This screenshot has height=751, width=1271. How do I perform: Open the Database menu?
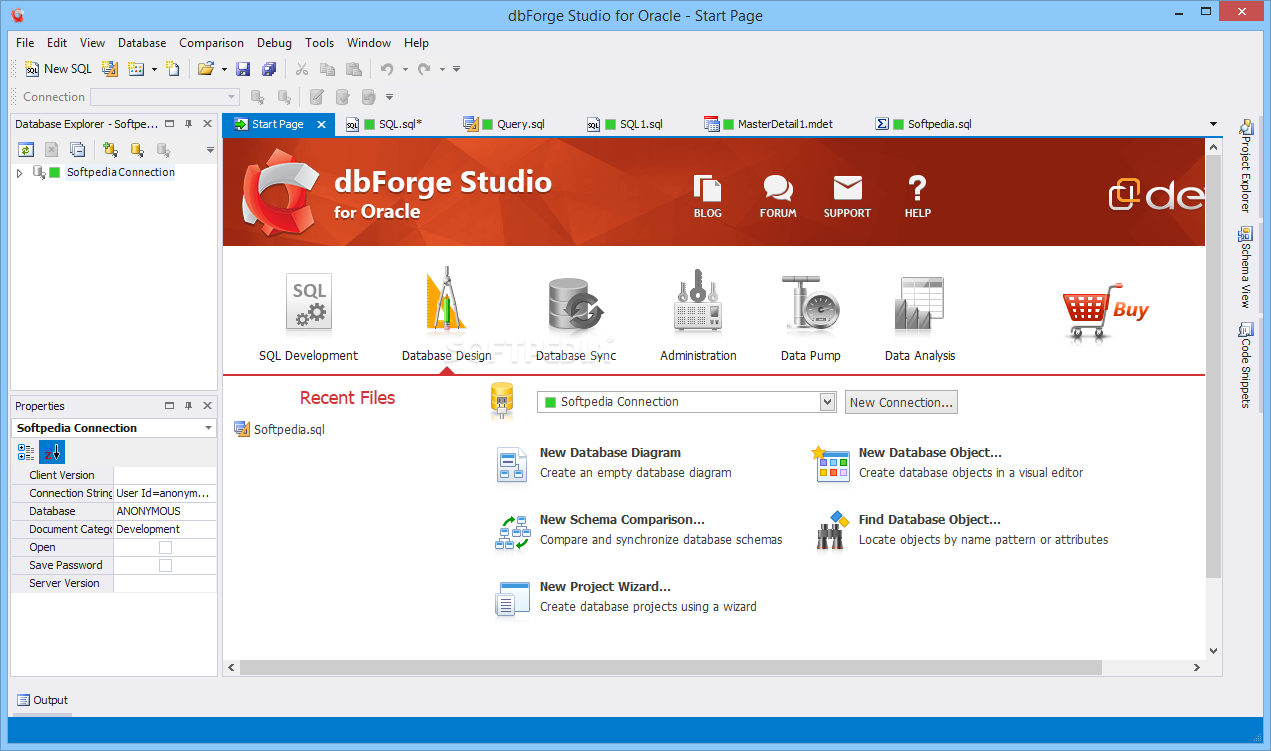142,43
